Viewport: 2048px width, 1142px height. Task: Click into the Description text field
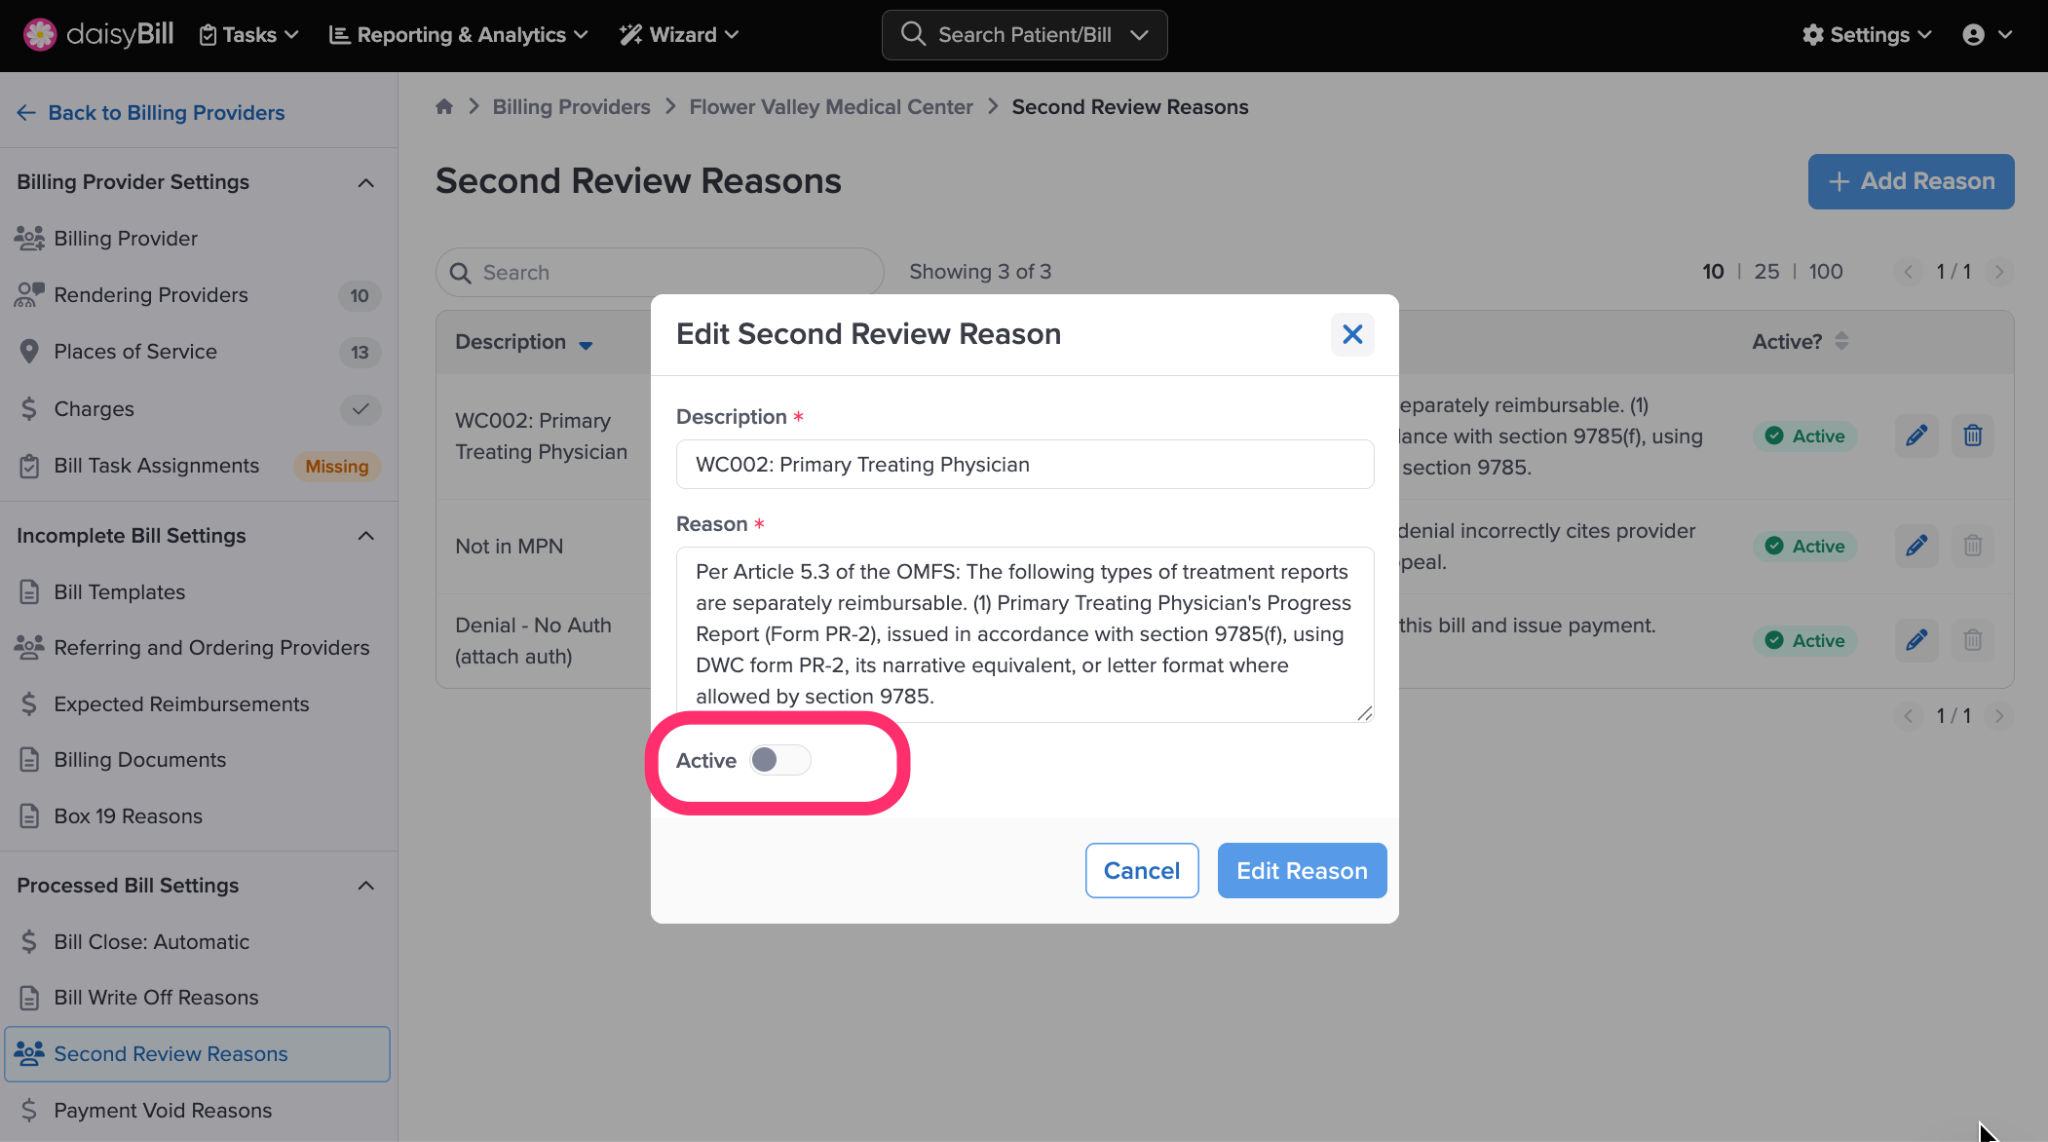[x=1024, y=465]
